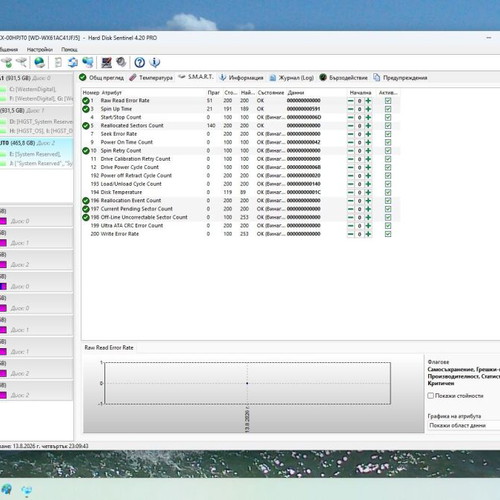Refresh disk data with blue arrows icon

click(x=73, y=62)
